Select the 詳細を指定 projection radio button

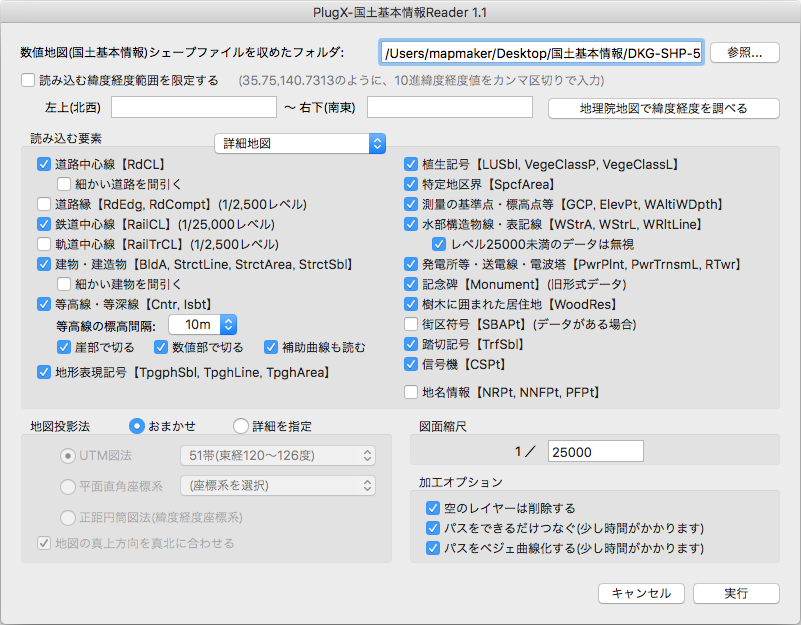(238, 426)
